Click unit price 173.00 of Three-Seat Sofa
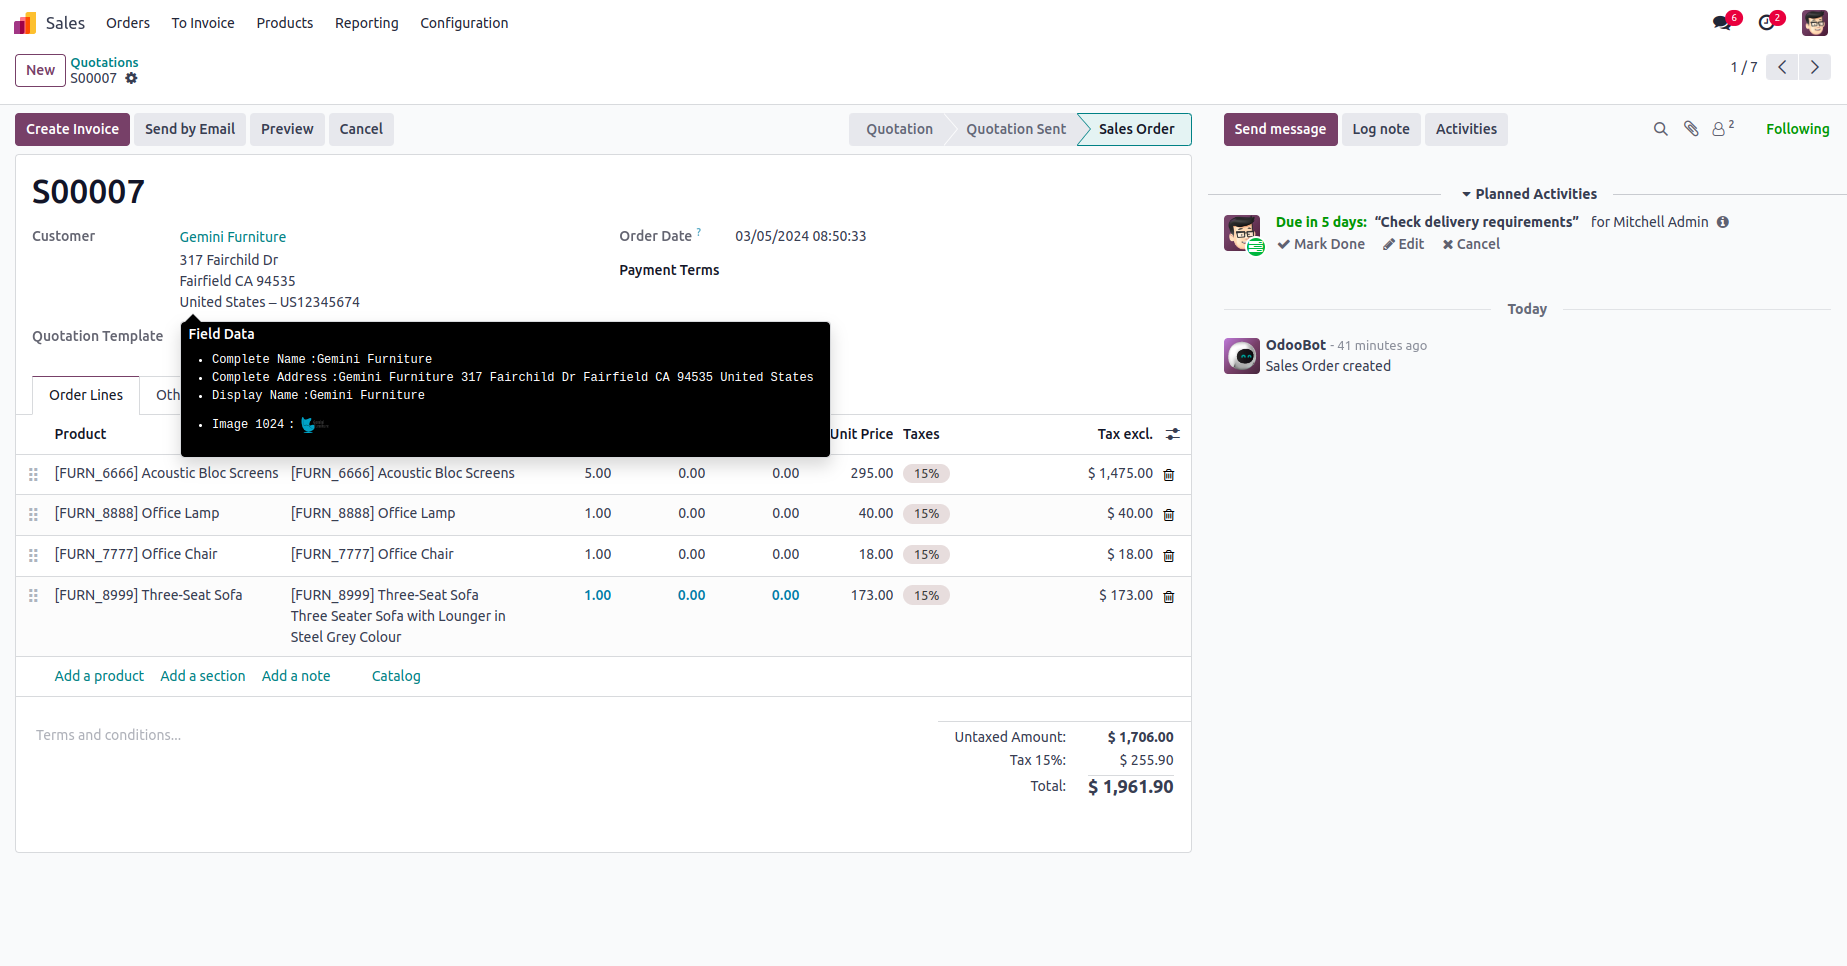This screenshot has width=1847, height=966. point(872,595)
